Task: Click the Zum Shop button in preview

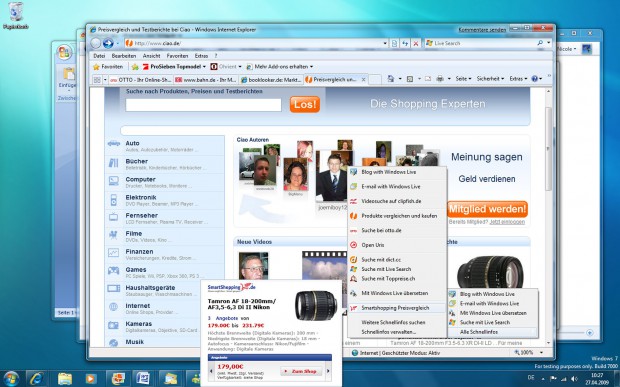Action: 301,372
